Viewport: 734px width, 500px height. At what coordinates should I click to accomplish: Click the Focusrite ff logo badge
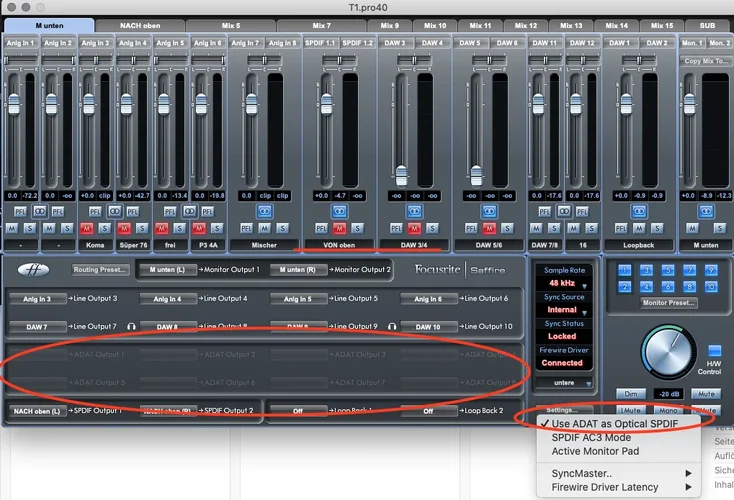tap(33, 270)
